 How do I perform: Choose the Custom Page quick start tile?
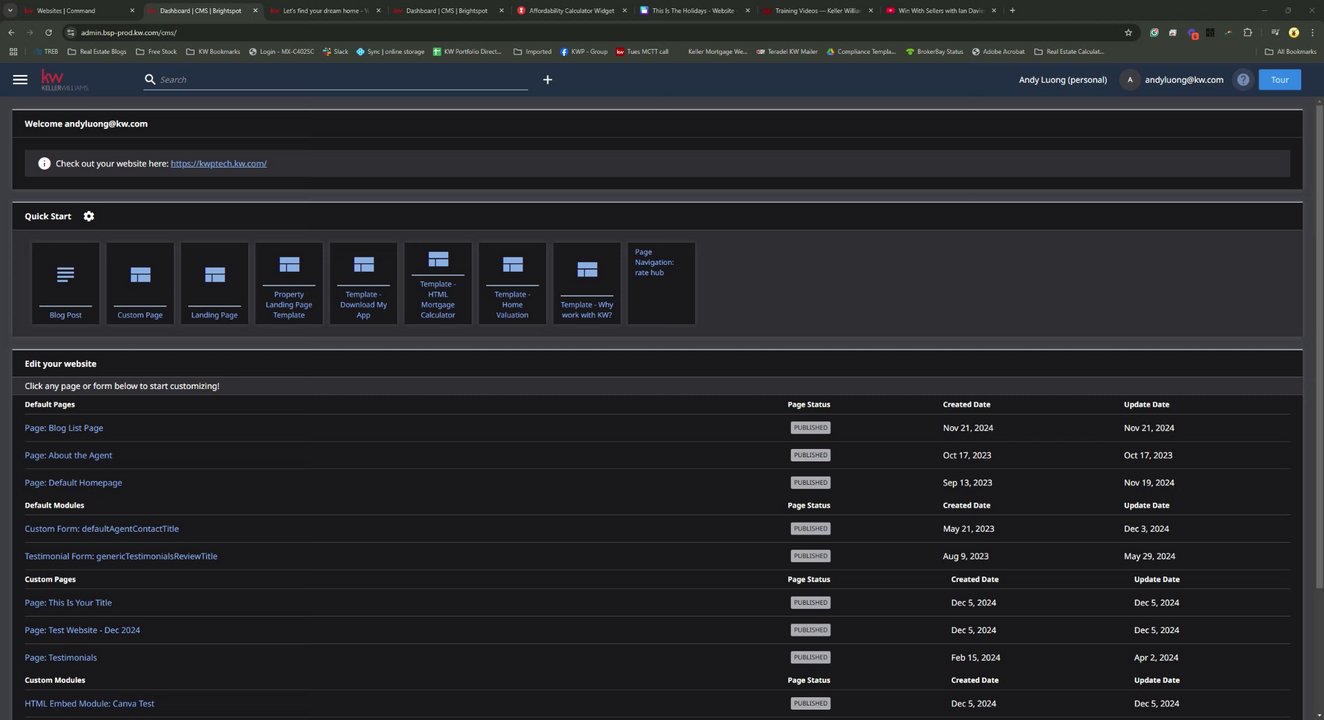140,284
